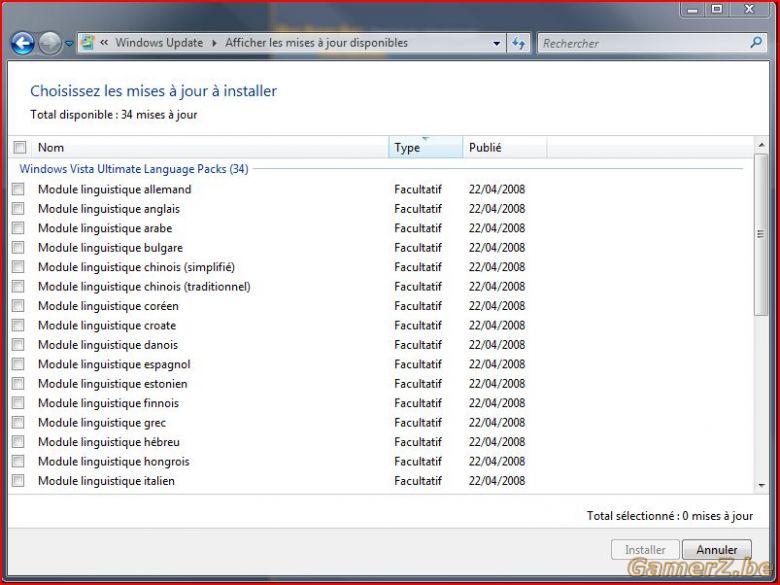Click the 22/04/2008 date in hébreu row
This screenshot has height=585, width=780.
tap(497, 442)
